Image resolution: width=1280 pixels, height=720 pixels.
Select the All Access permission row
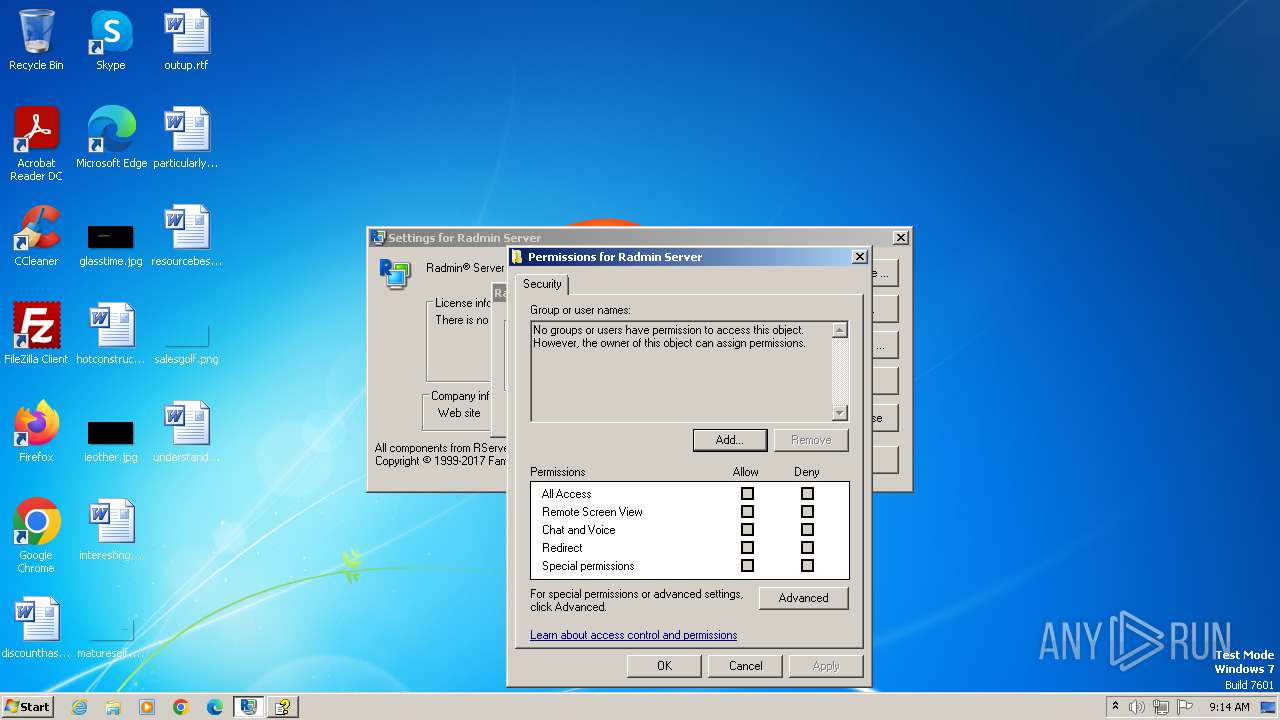(x=690, y=494)
